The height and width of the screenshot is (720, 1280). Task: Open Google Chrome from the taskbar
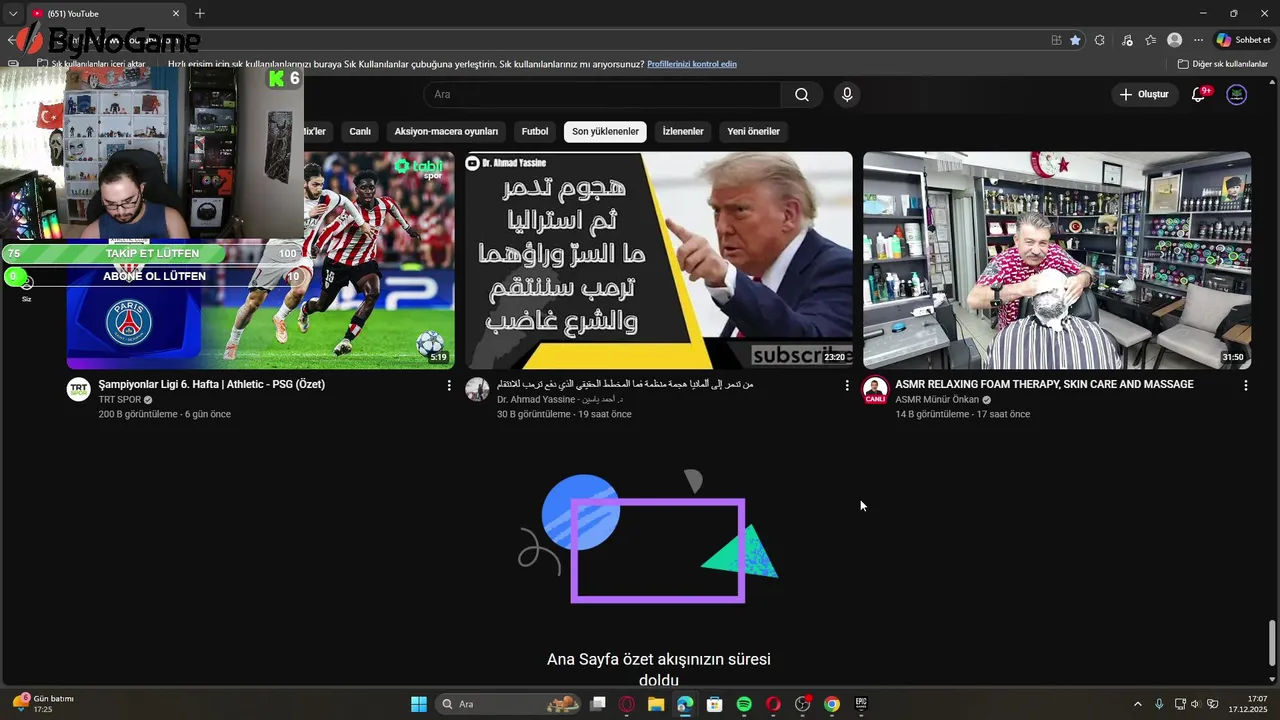coord(832,704)
